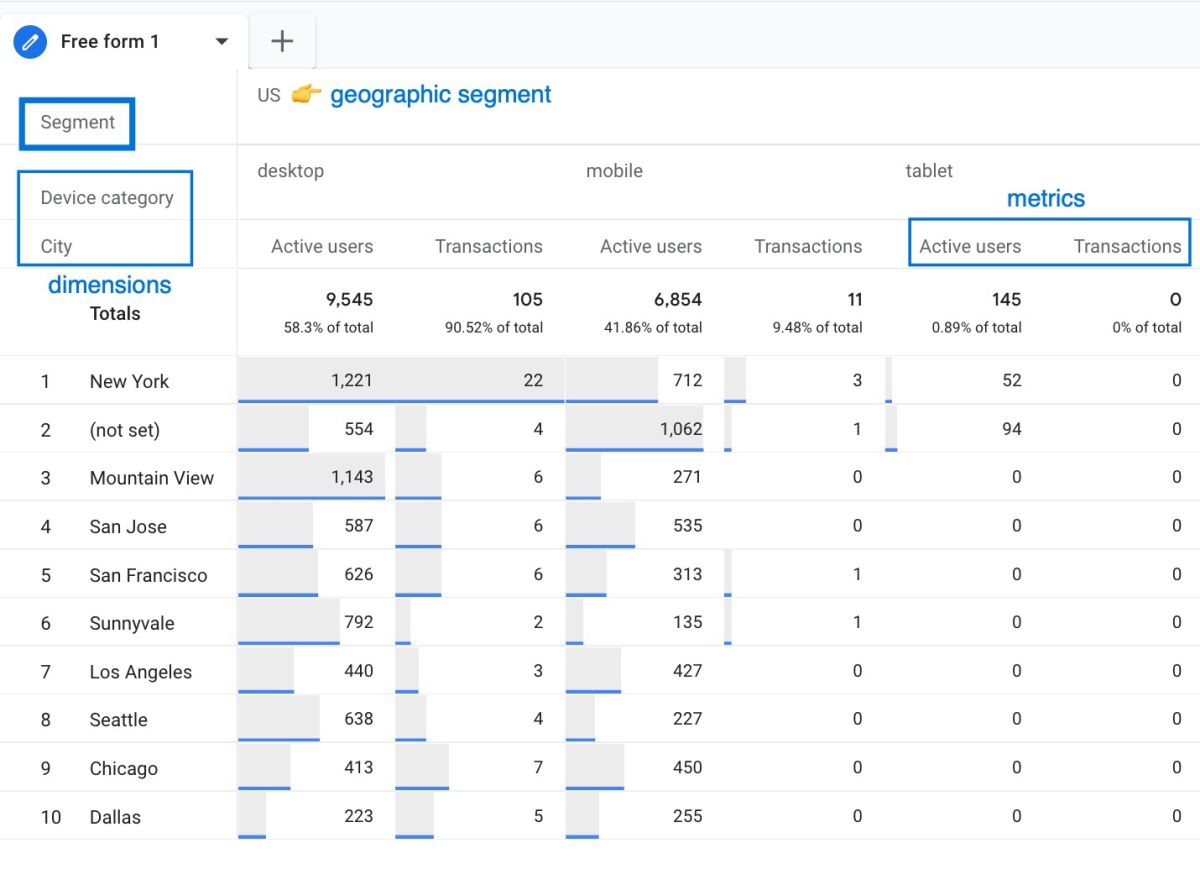Image resolution: width=1200 pixels, height=890 pixels.
Task: Click the US segment header
Action: [x=269, y=95]
